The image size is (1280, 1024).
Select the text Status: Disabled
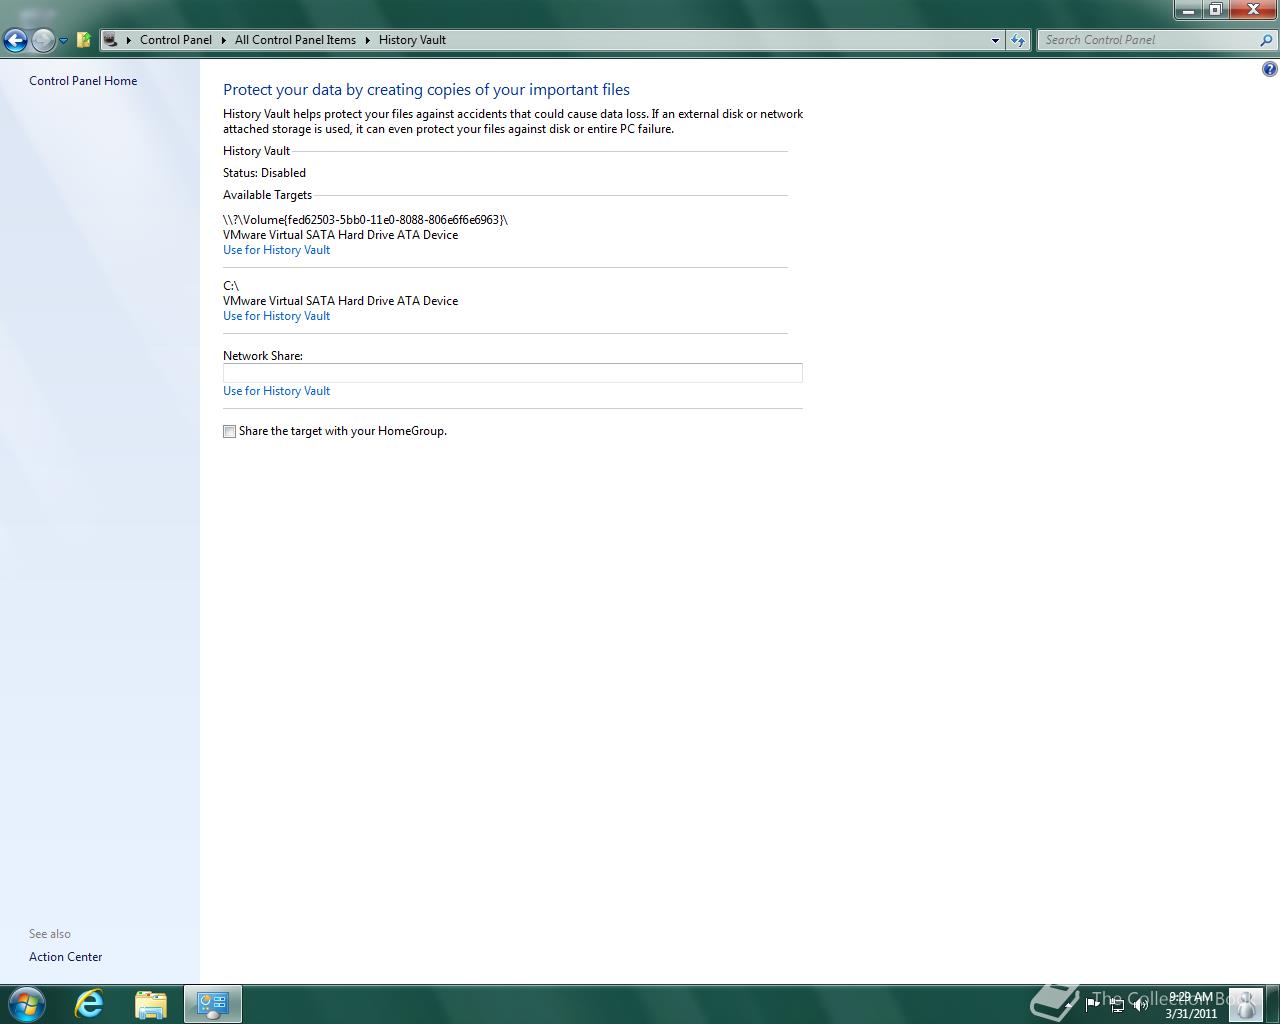264,173
